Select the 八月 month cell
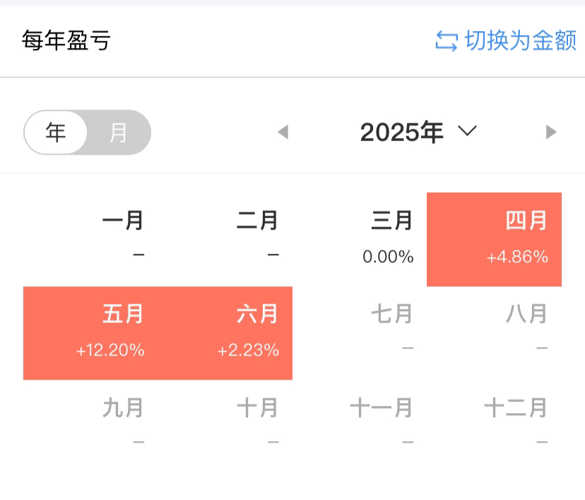Screen dimensions: 585x500 coord(494,333)
